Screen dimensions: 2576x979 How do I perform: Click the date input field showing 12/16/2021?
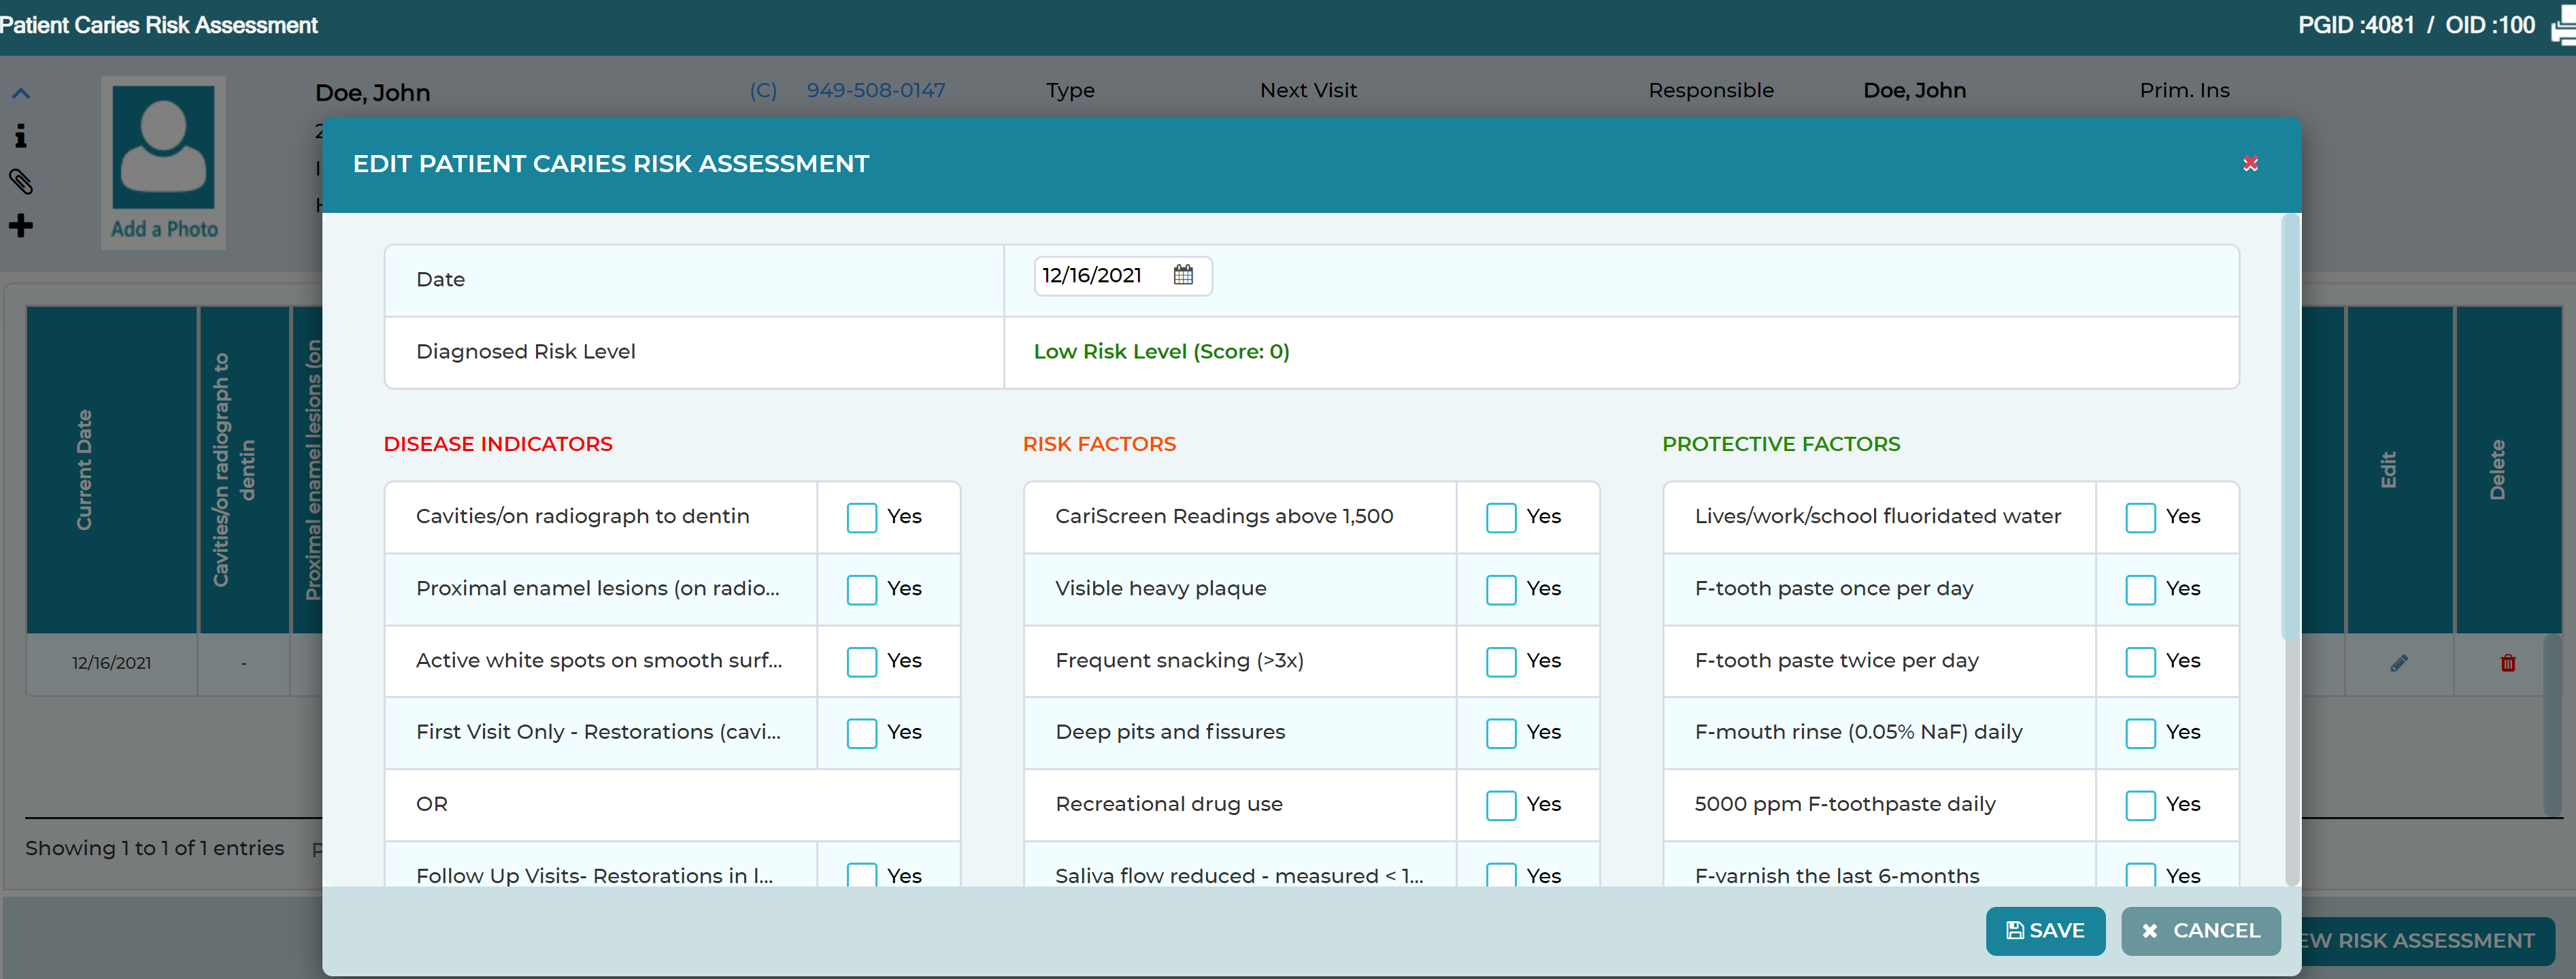1122,276
